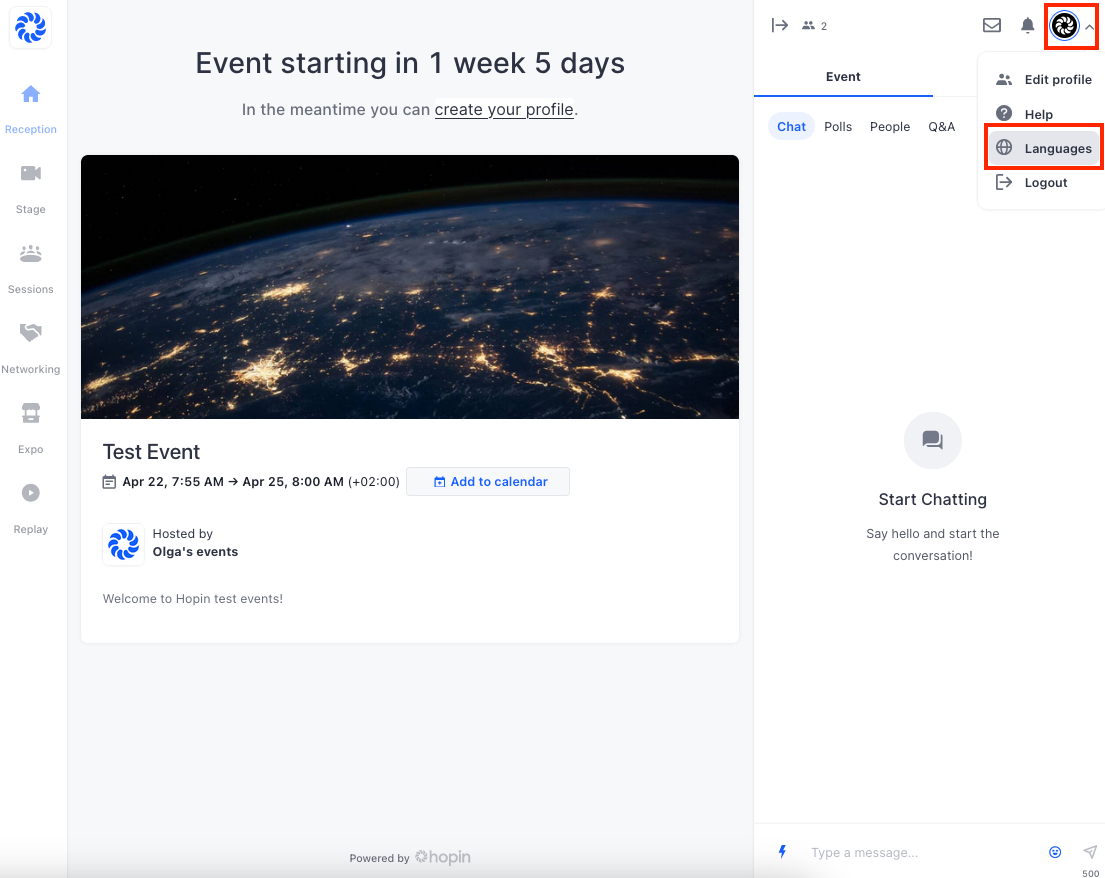Collapse the side panel with arrow icon

(779, 26)
